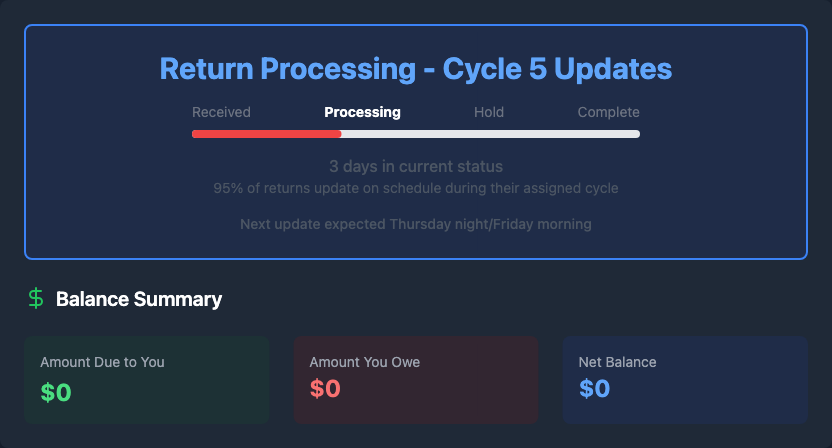The width and height of the screenshot is (832, 448).
Task: Click the right tip of the red progress fill
Action: 338,133
